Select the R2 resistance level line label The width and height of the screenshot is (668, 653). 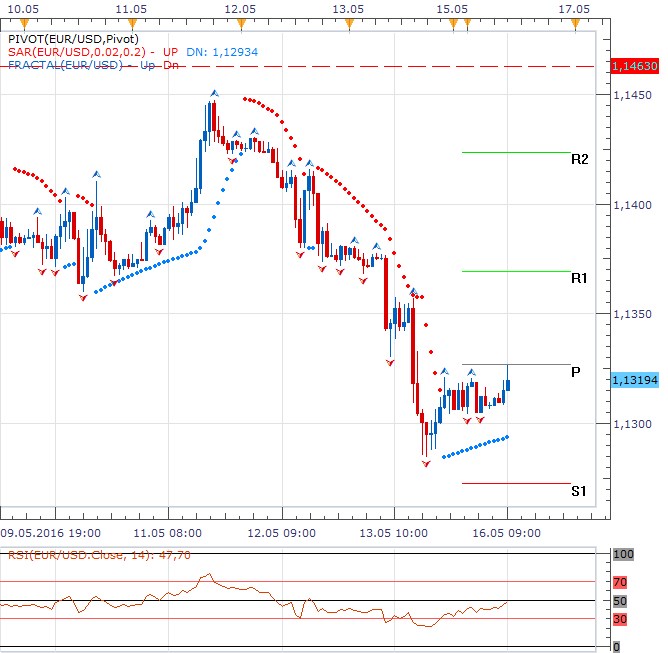click(x=579, y=159)
